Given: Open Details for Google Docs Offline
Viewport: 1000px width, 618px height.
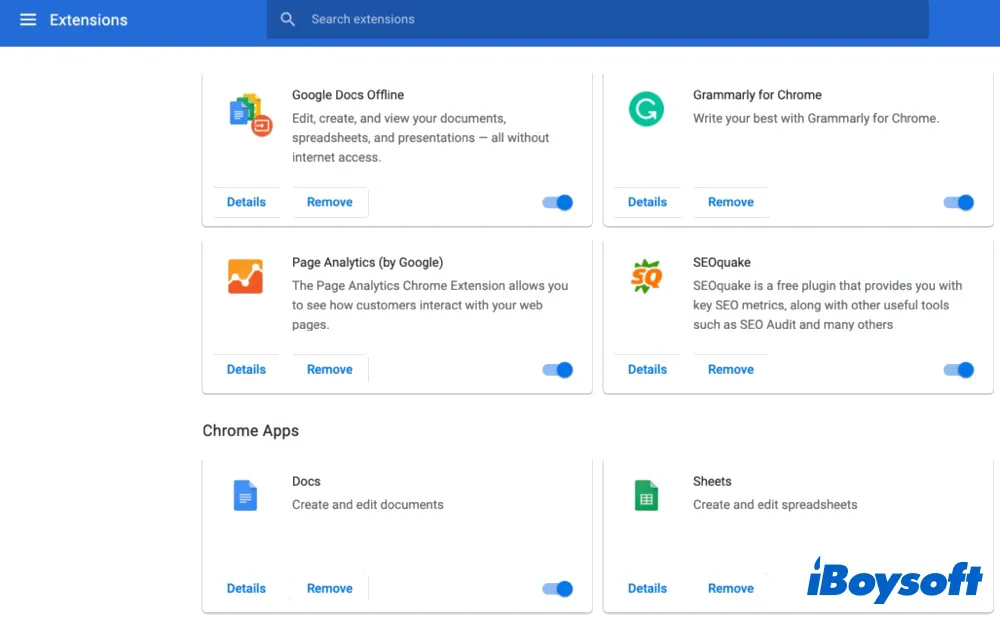Looking at the screenshot, I should click(x=246, y=202).
